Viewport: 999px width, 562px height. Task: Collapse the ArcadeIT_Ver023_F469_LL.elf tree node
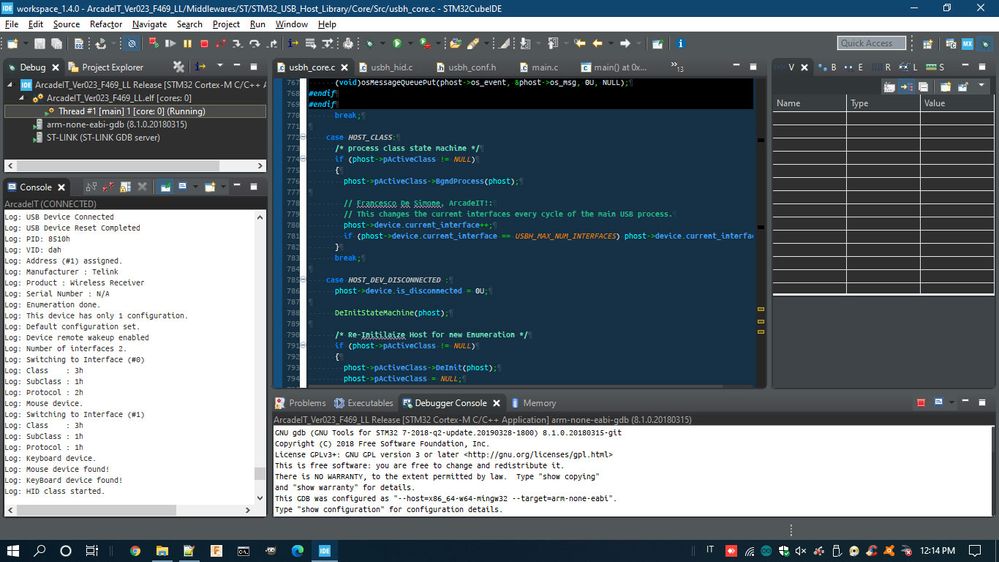[x=22, y=97]
